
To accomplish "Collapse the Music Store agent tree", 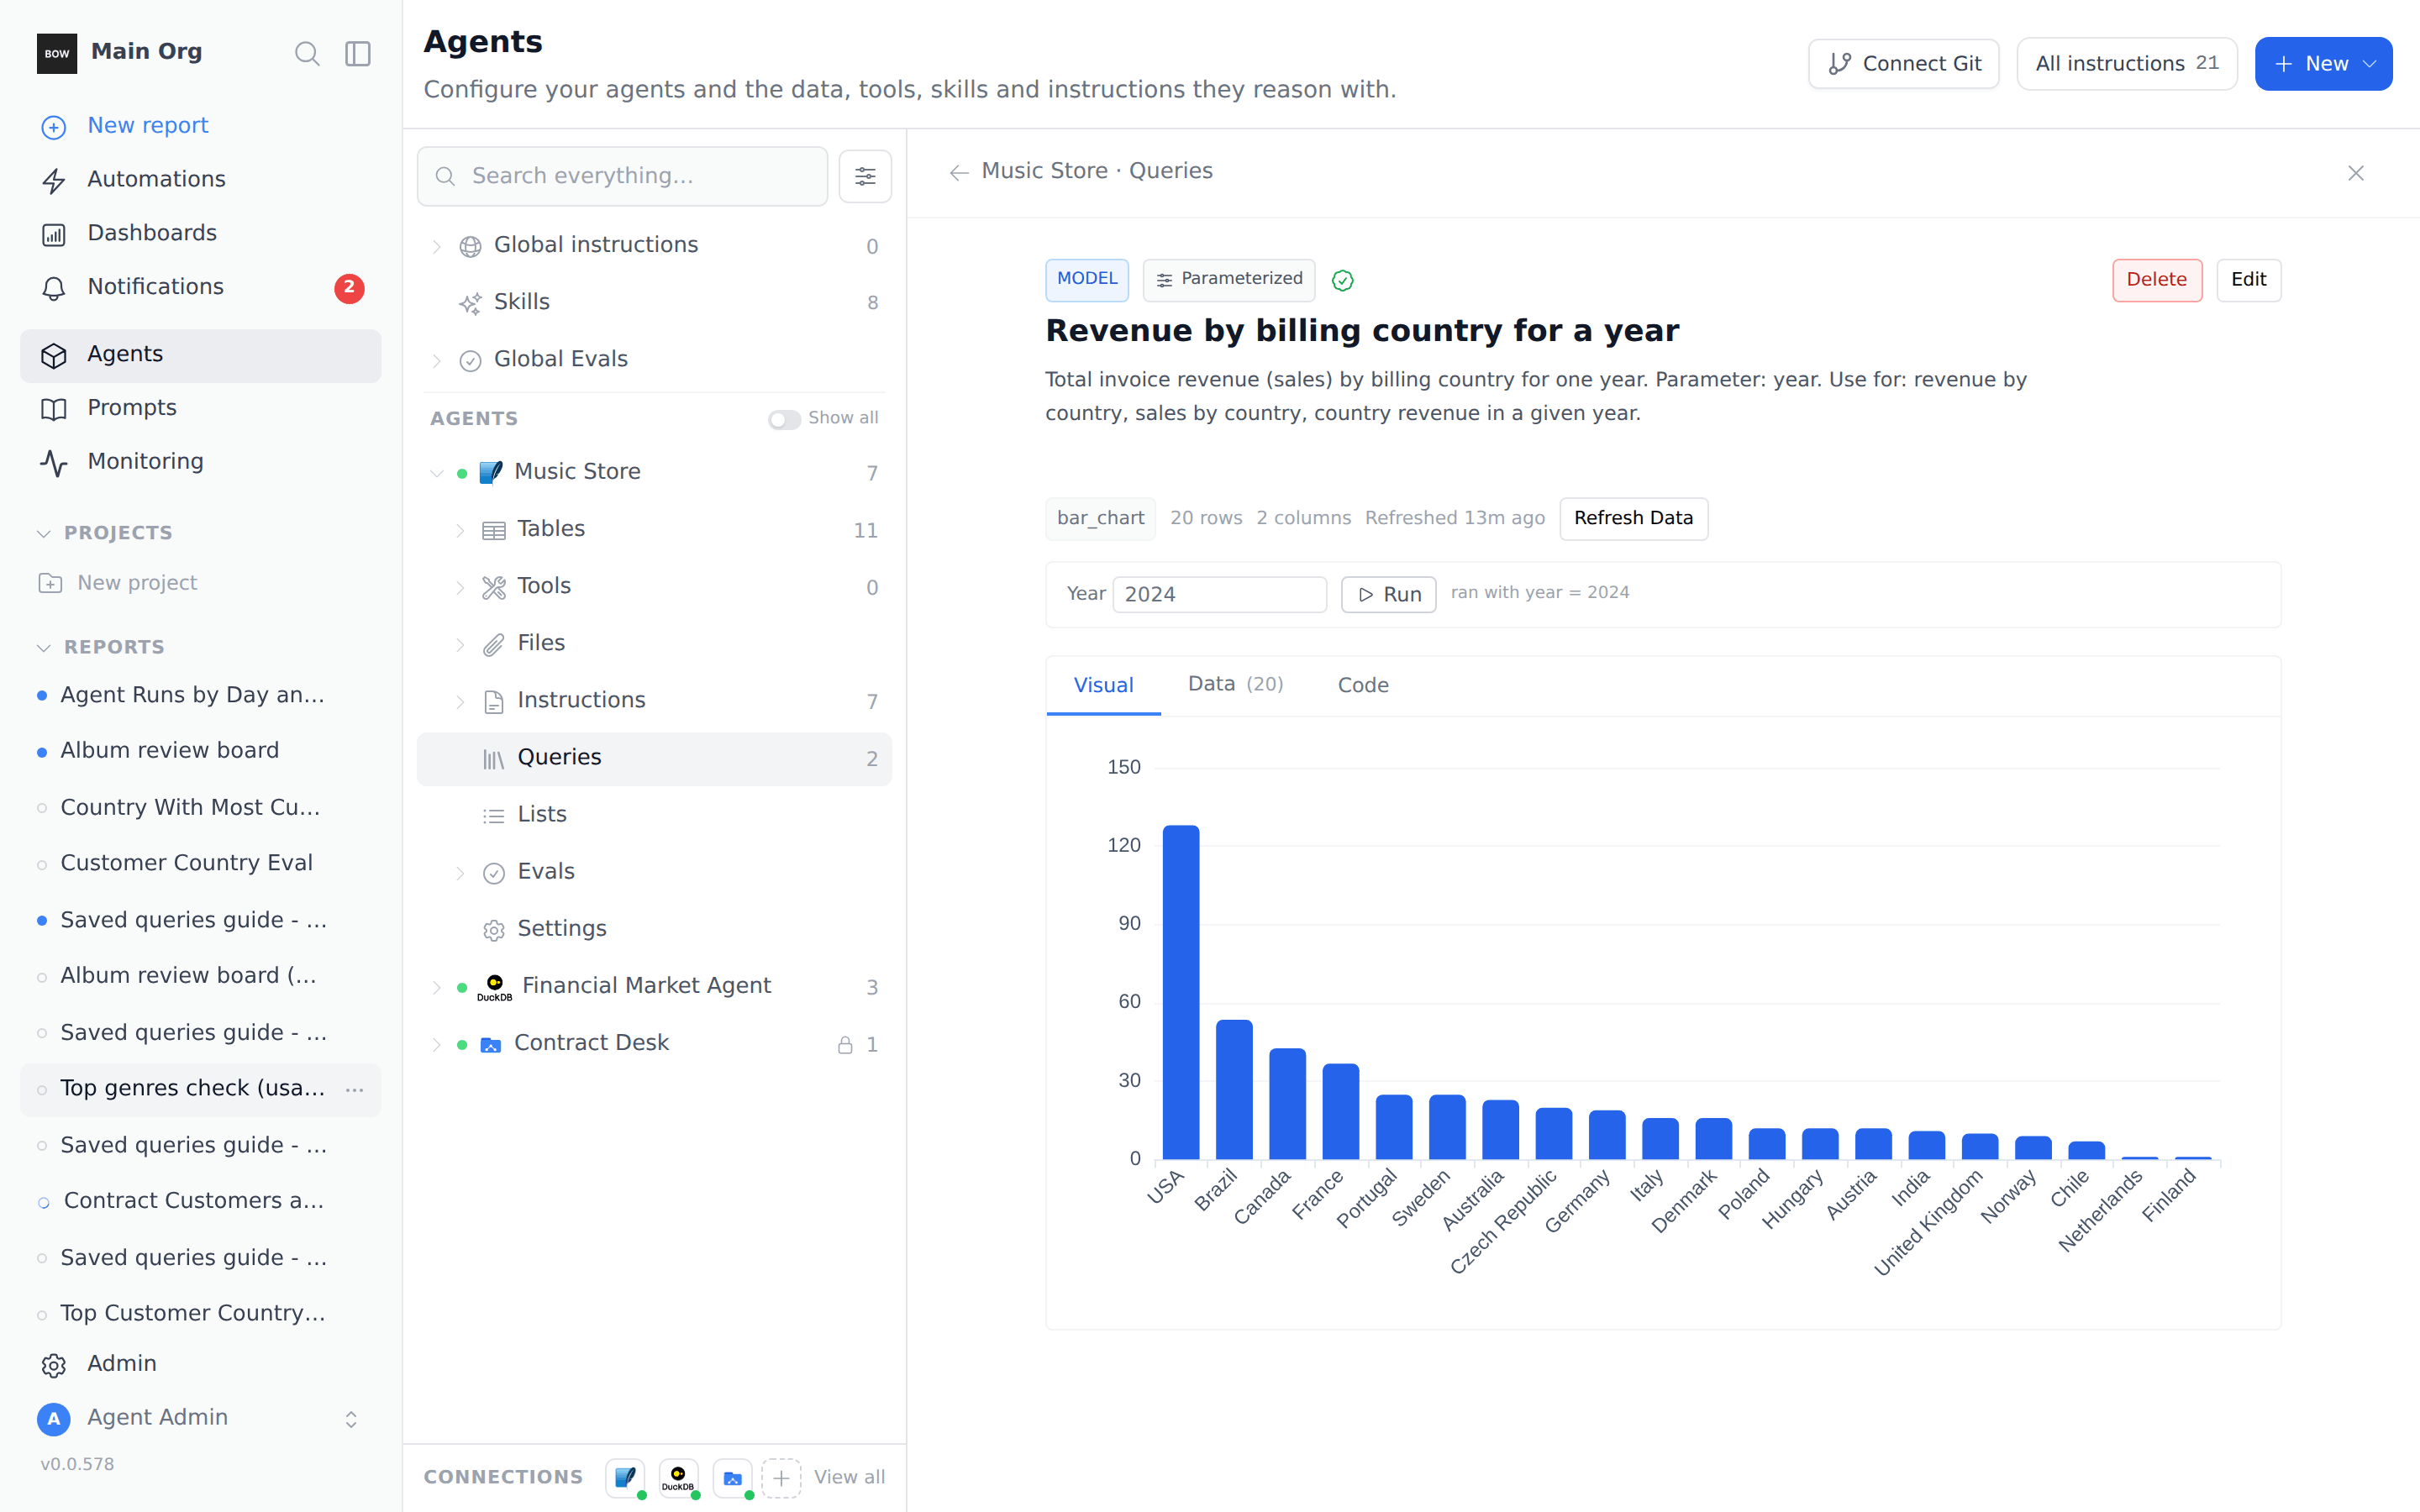I will [x=437, y=473].
